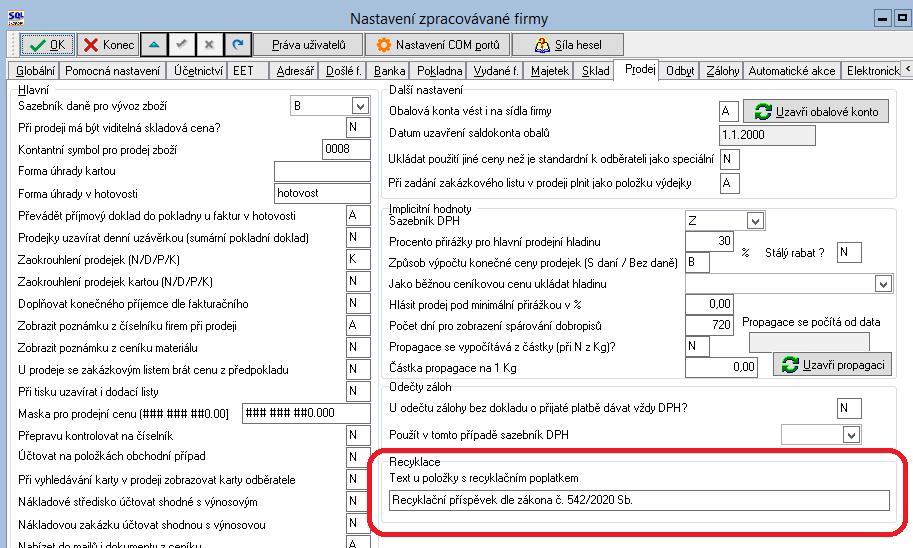Image resolution: width=913 pixels, height=548 pixels.
Task: Expand Sazebník daně pro vývoz zboží dropdown
Action: pyautogui.click(x=360, y=106)
